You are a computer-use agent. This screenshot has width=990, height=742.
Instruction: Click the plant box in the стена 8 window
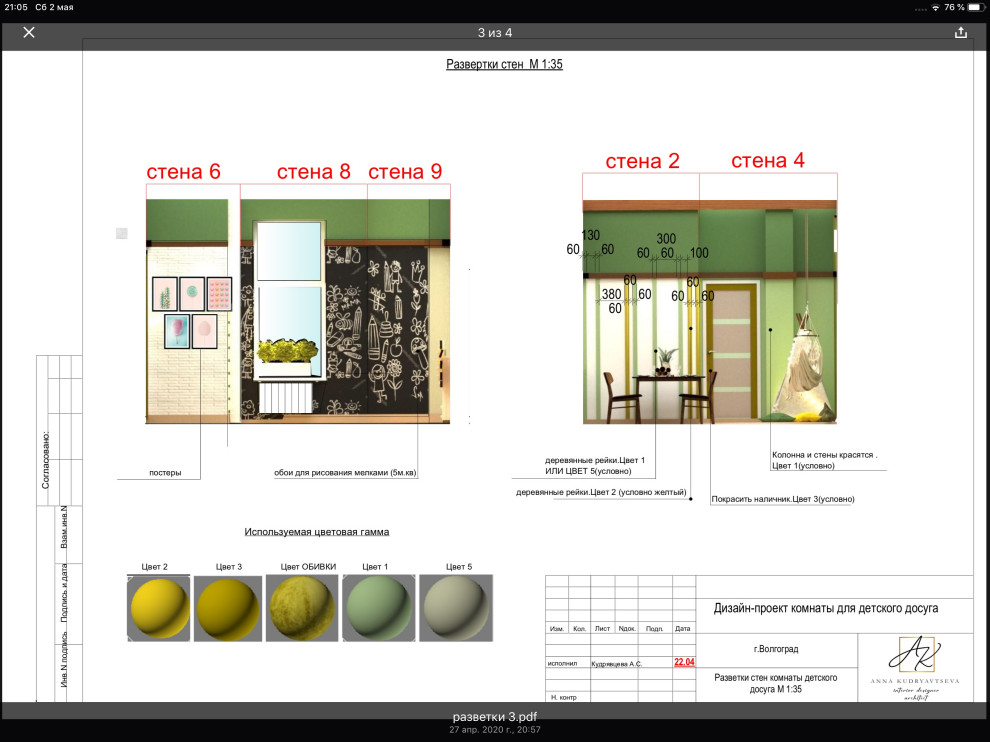coord(287,352)
